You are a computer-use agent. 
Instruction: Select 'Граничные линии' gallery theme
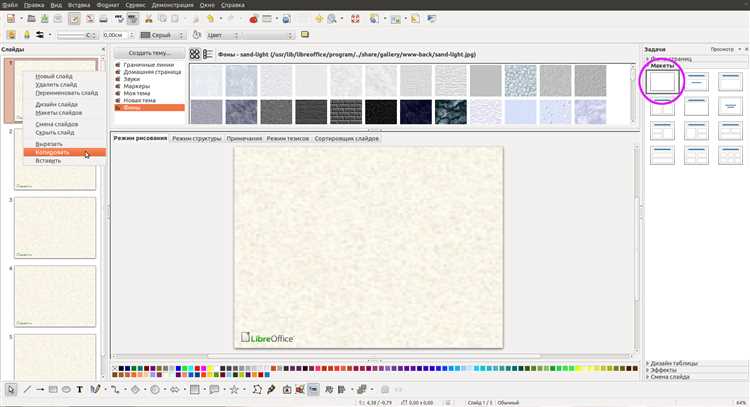coord(149,65)
